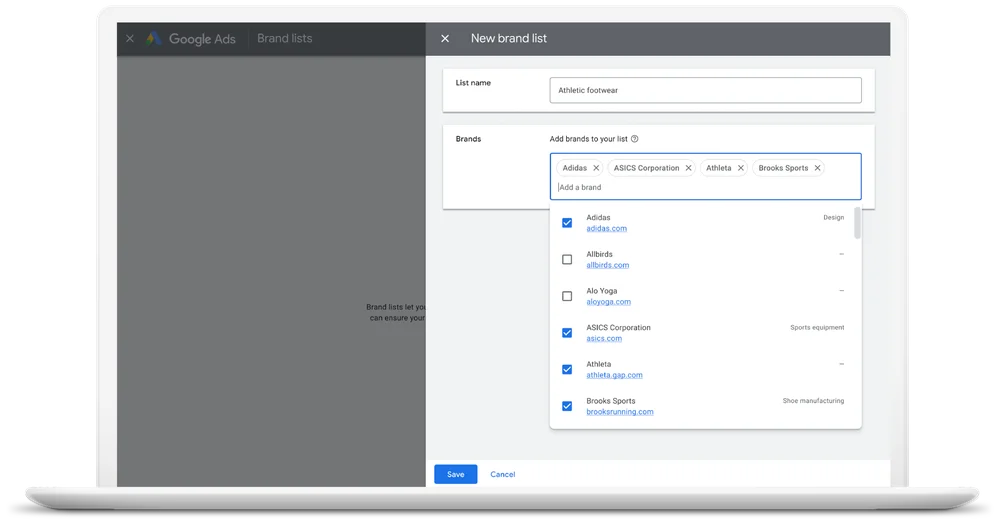Open the adidas.com link
1000x520 pixels.
click(607, 228)
